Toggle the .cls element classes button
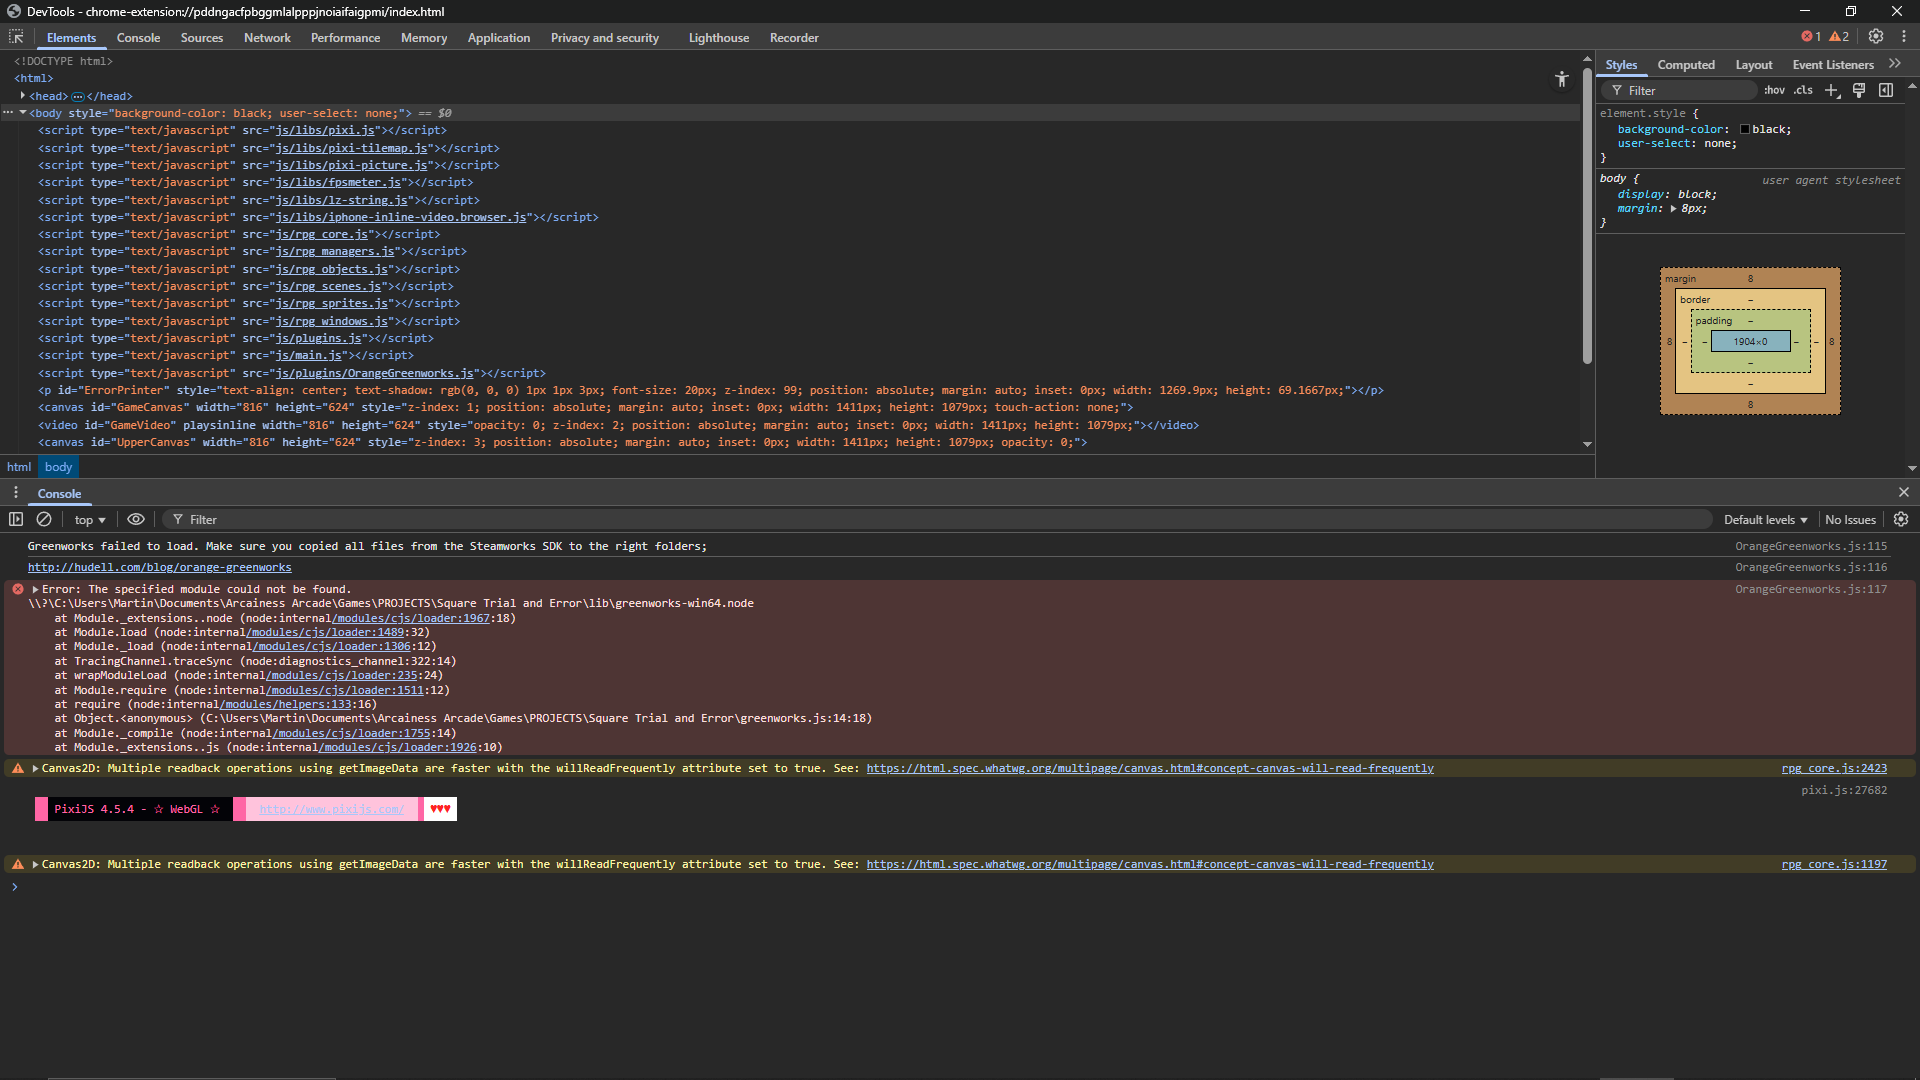Image resolution: width=1920 pixels, height=1080 pixels. tap(1803, 90)
